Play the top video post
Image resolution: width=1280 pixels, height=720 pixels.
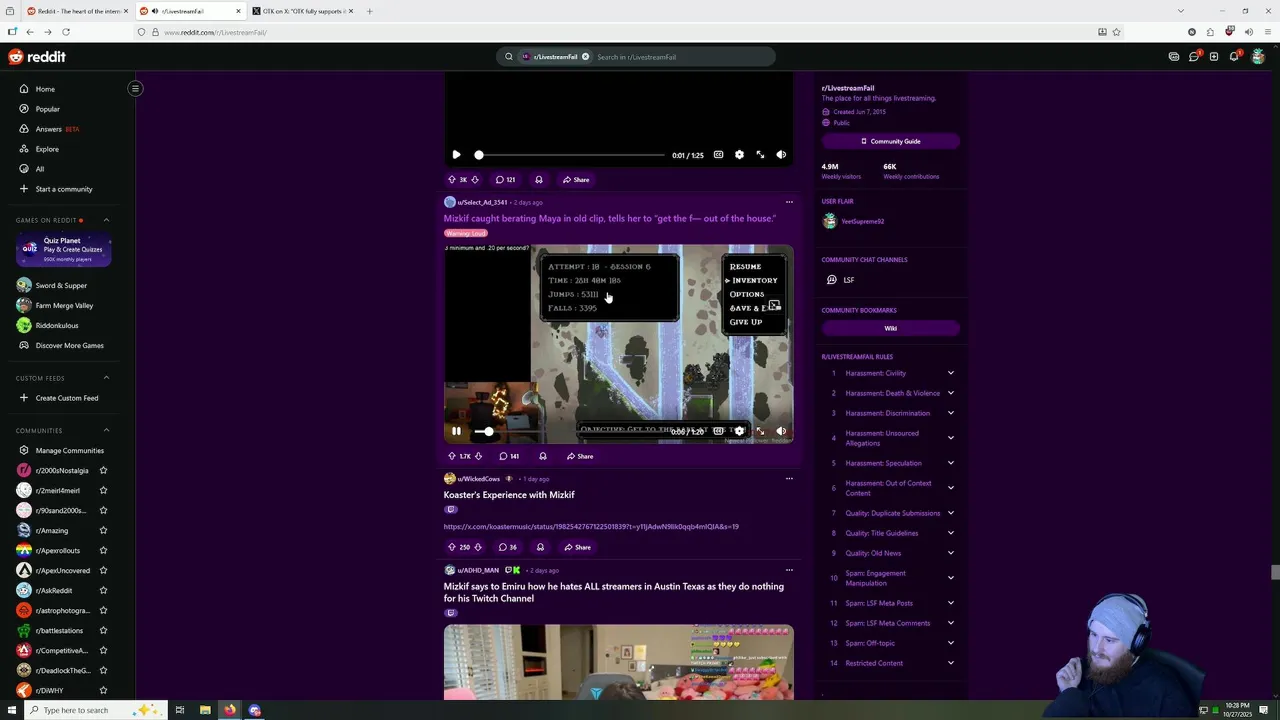(x=456, y=155)
